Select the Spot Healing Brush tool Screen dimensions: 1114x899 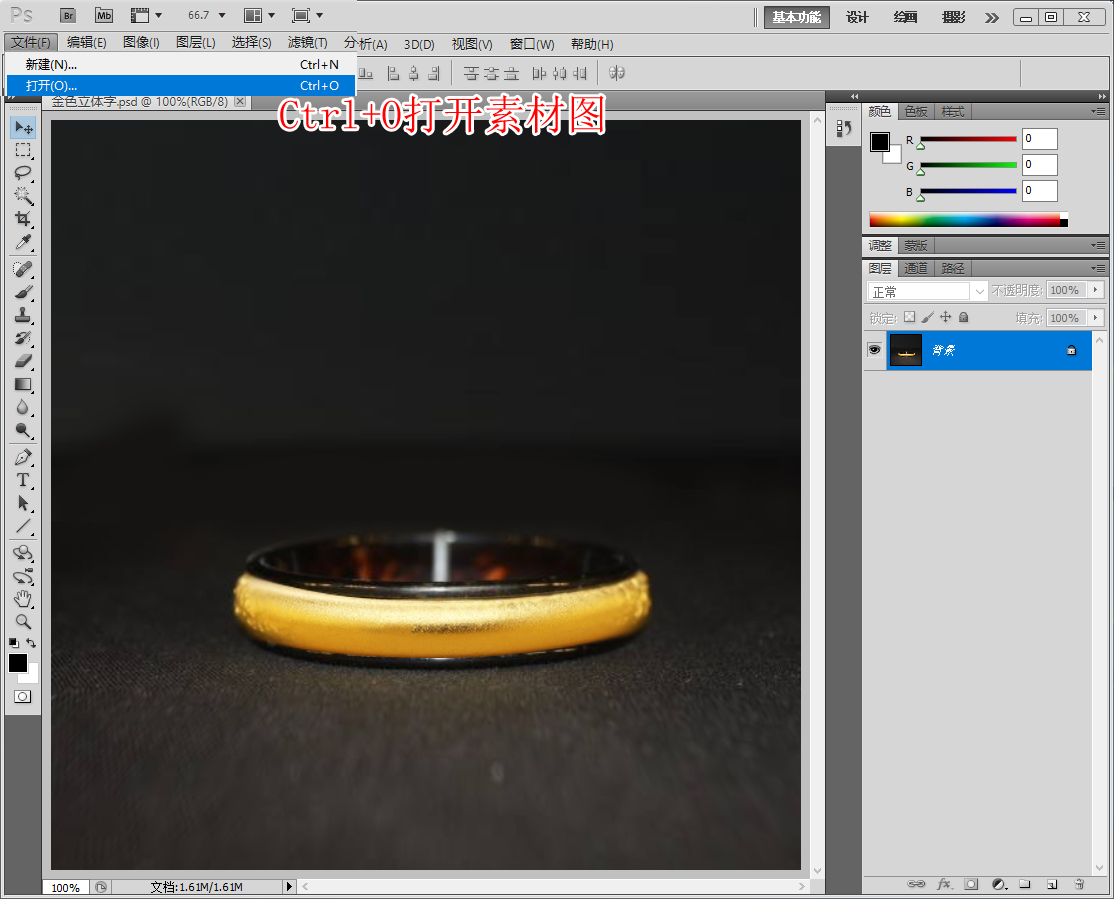(23, 269)
